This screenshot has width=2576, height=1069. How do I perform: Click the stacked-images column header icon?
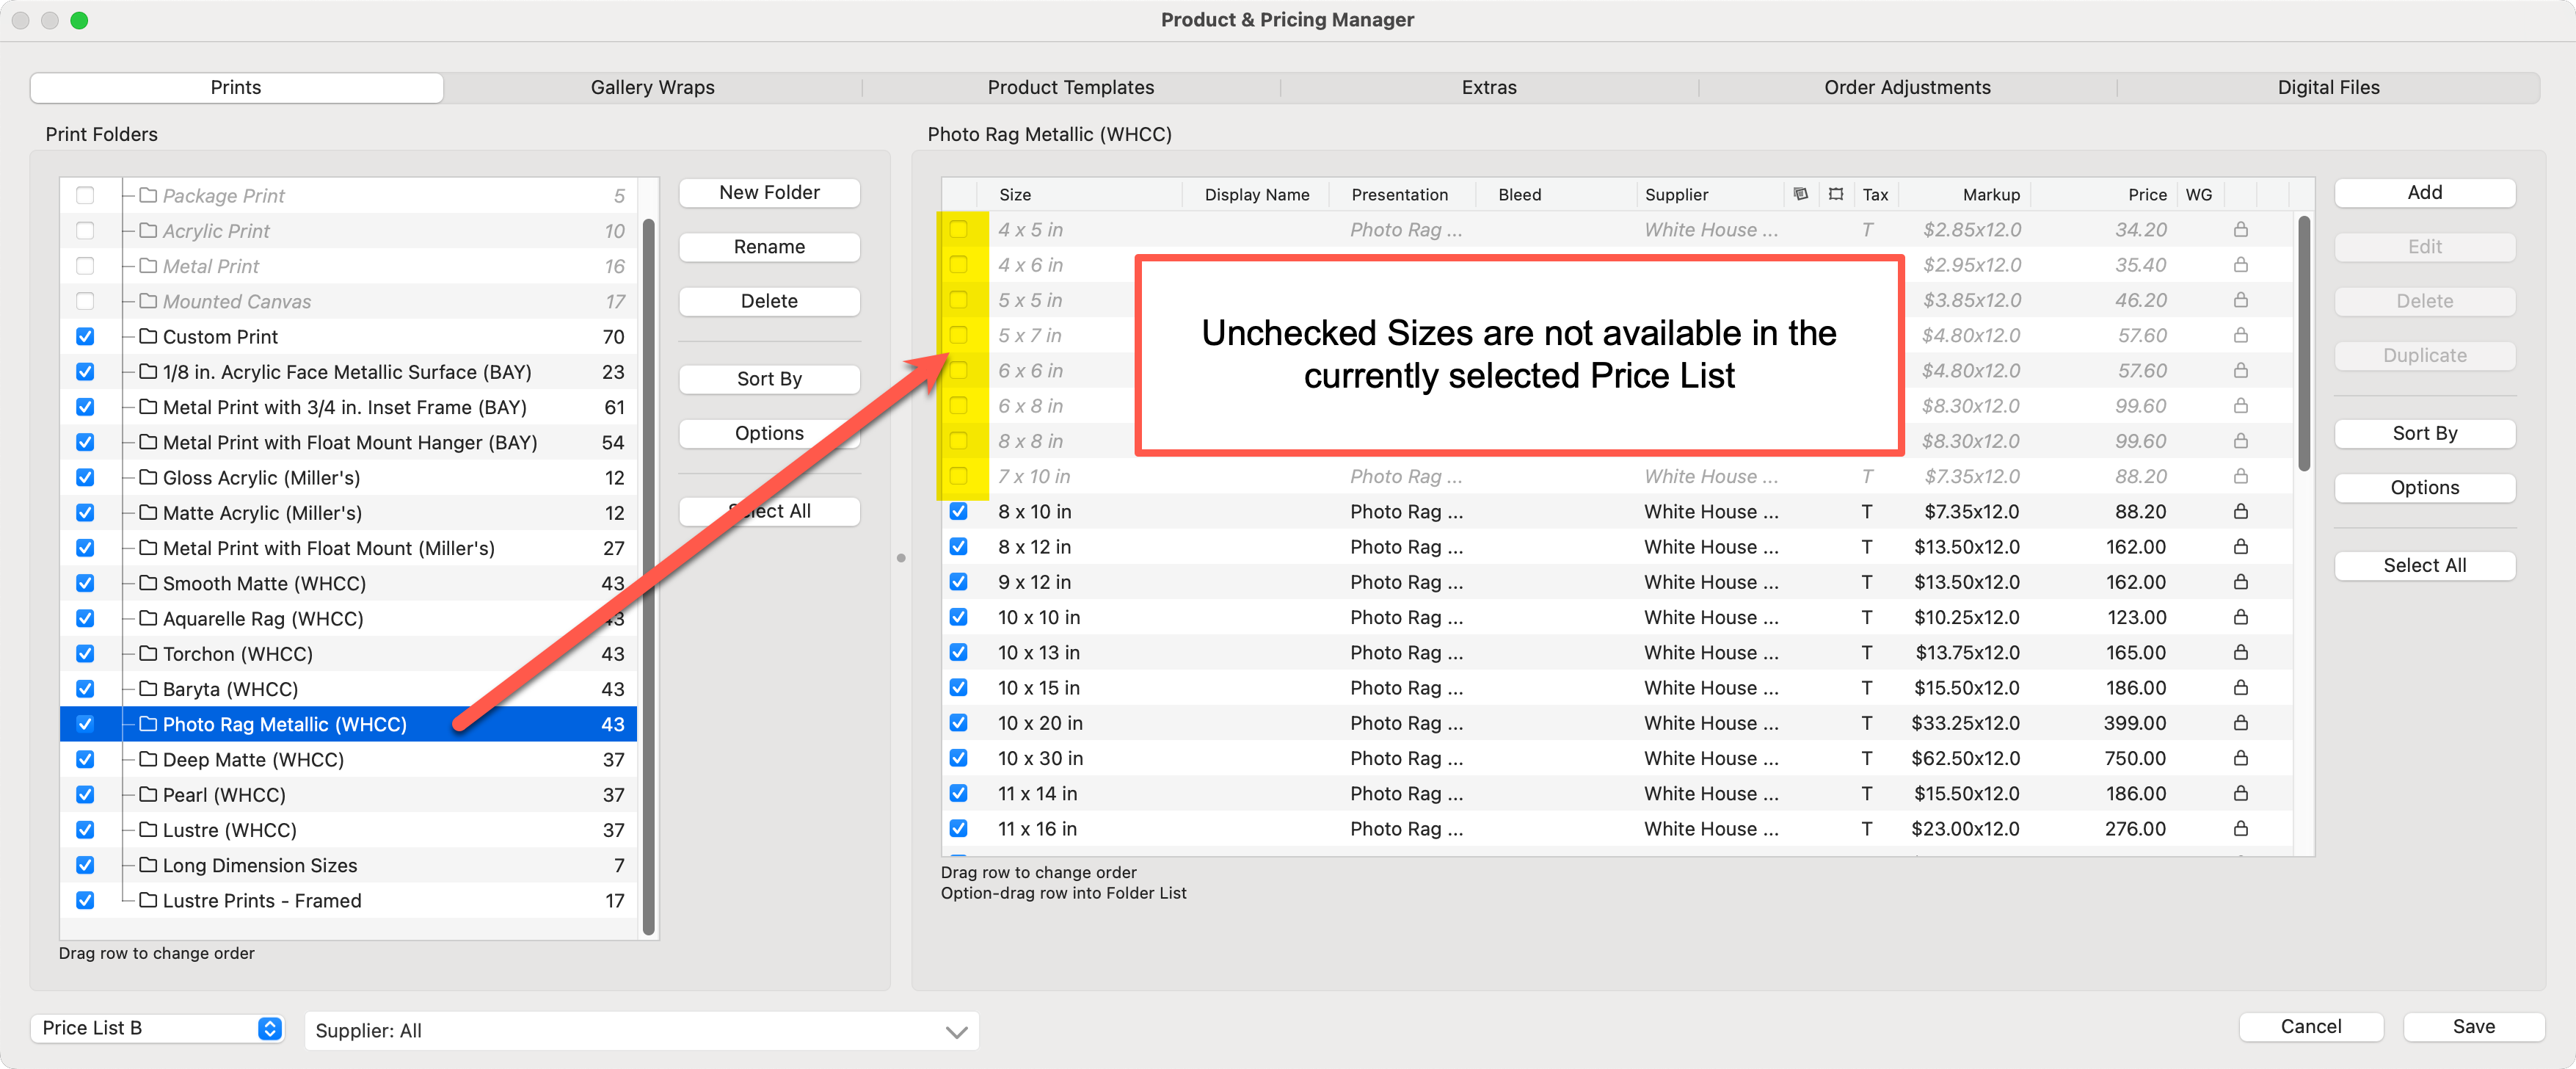[x=1800, y=194]
